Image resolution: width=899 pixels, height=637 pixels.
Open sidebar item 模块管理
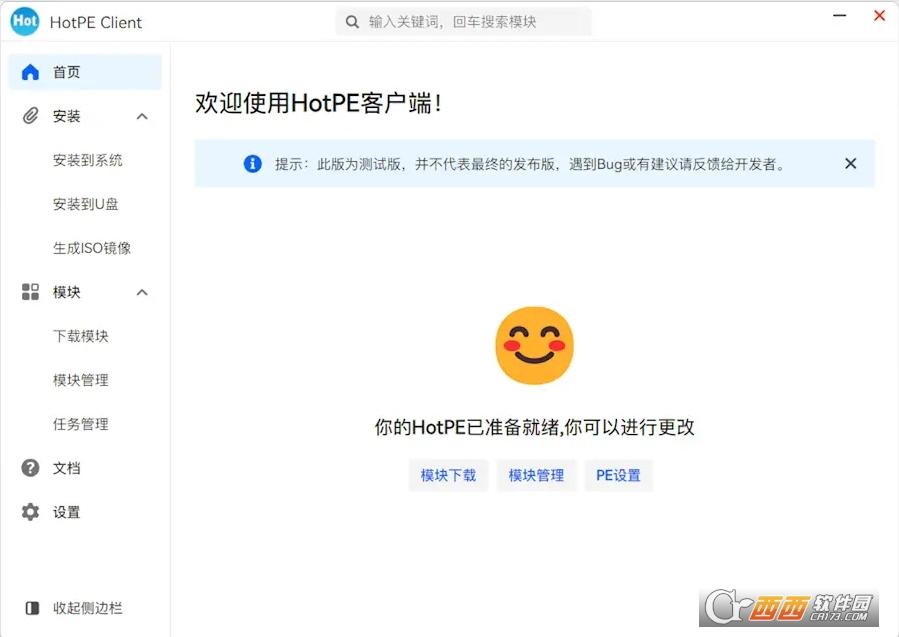click(x=81, y=380)
